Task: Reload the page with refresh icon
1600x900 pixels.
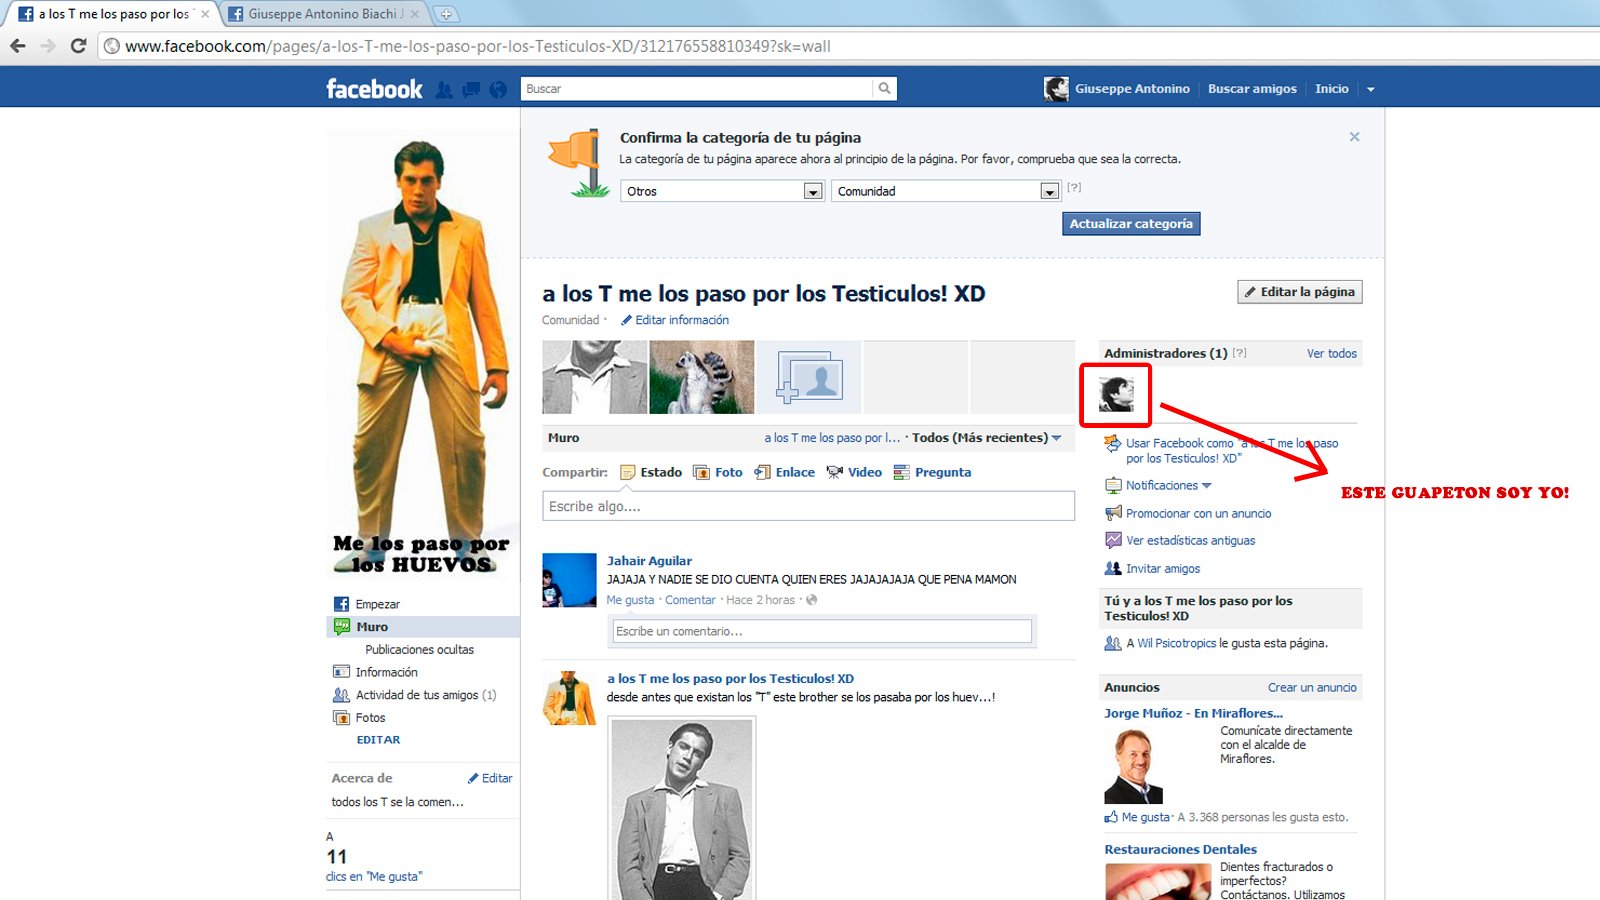Action: (78, 46)
